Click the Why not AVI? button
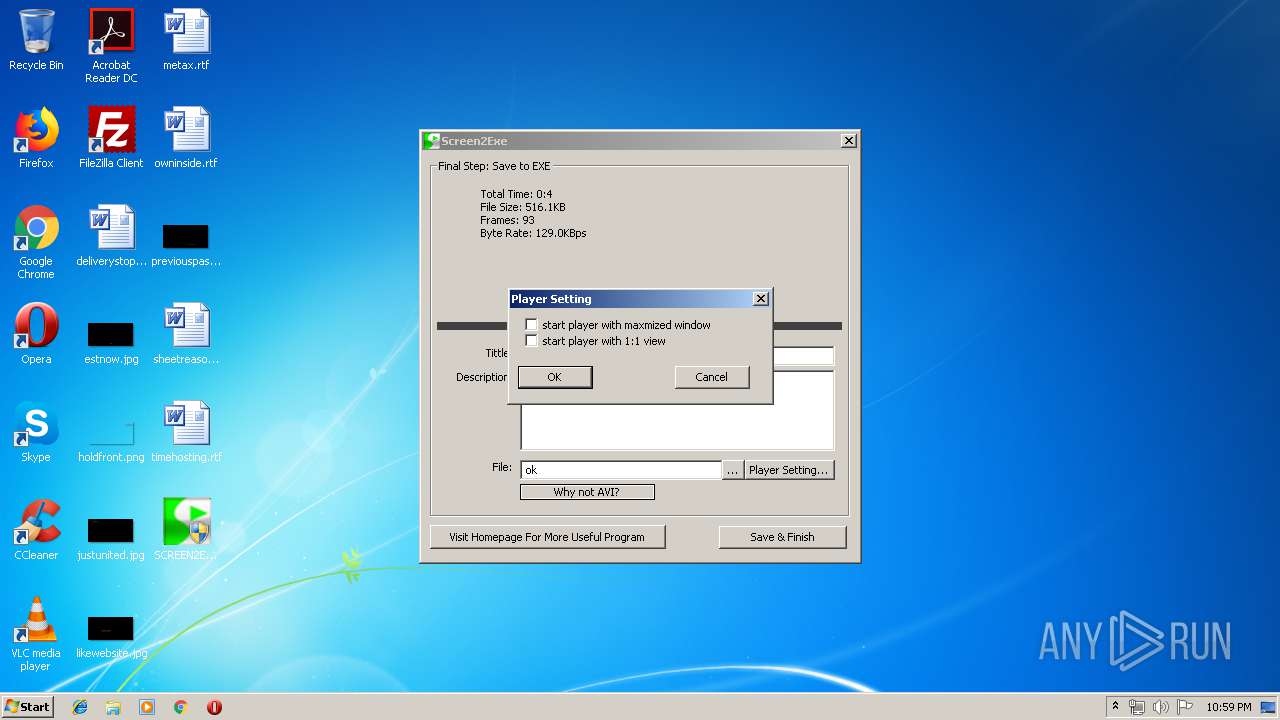1280x720 pixels. click(x=587, y=492)
